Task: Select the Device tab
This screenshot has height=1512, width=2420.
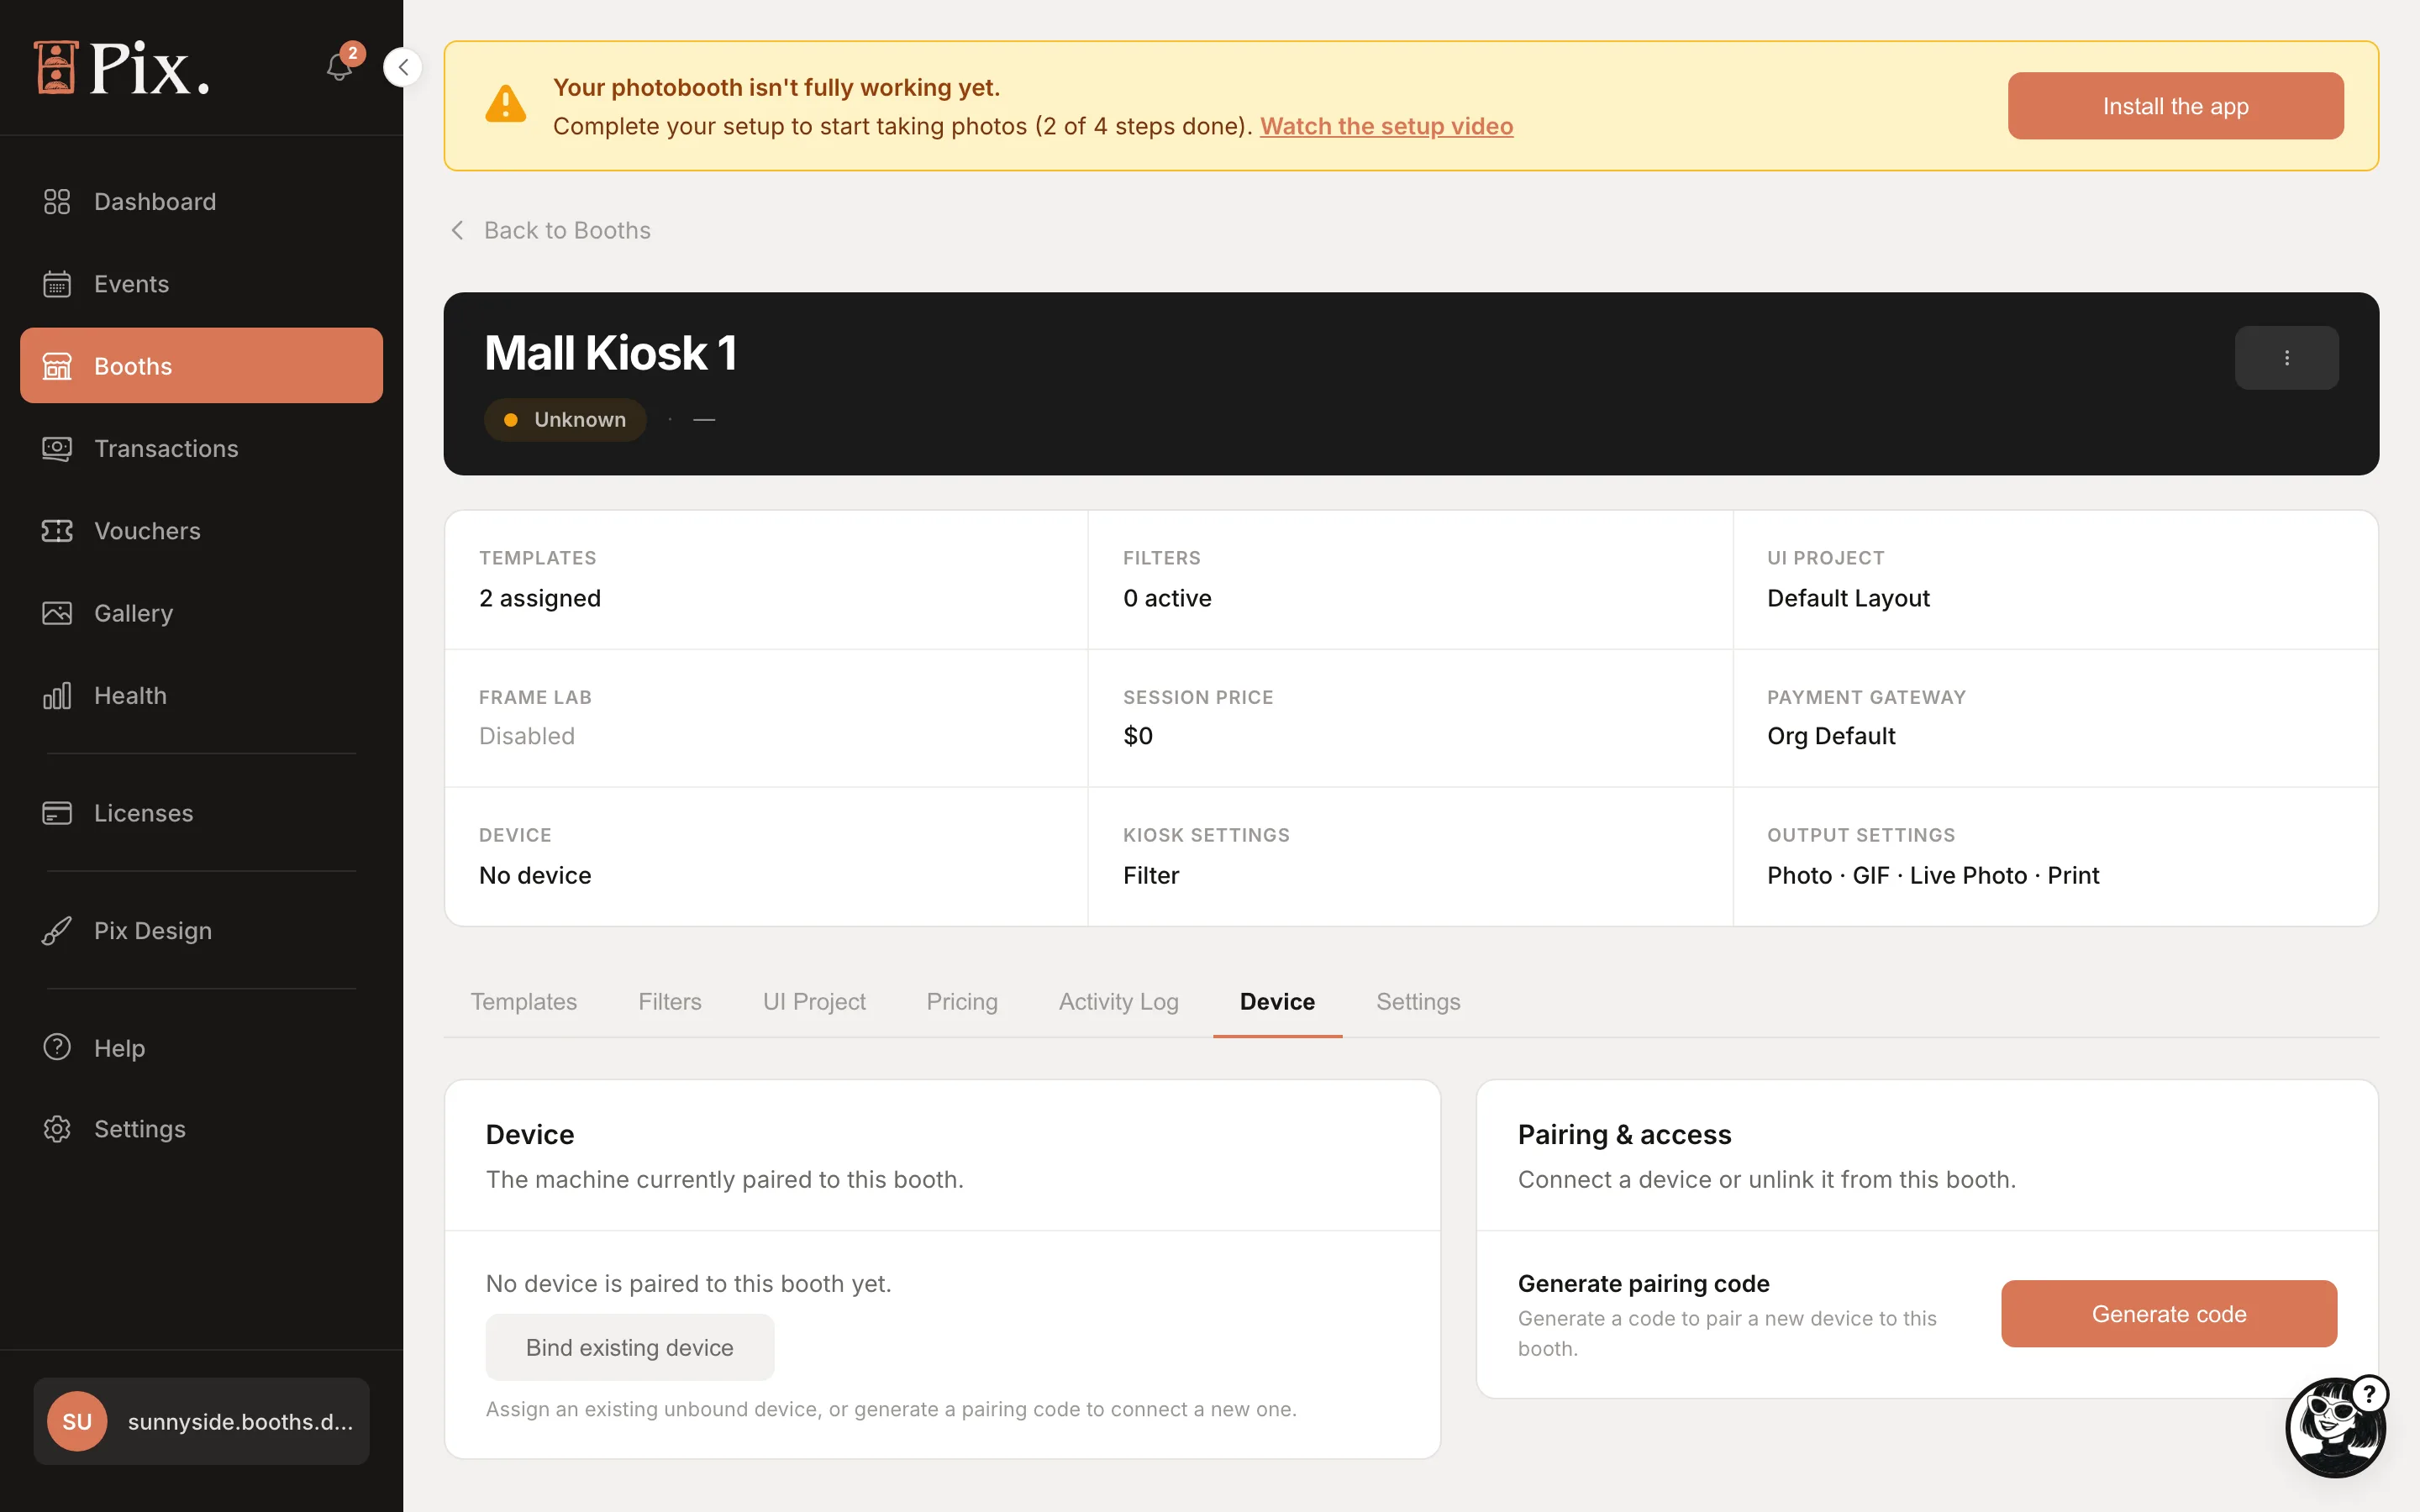Action: click(x=1277, y=1001)
